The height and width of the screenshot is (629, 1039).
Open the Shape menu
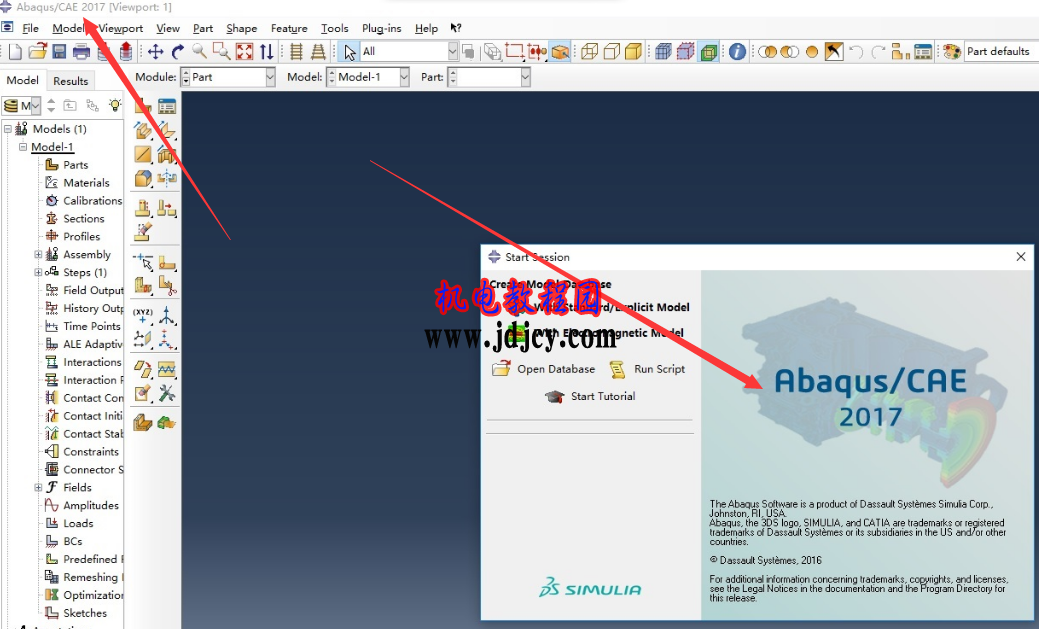click(241, 28)
